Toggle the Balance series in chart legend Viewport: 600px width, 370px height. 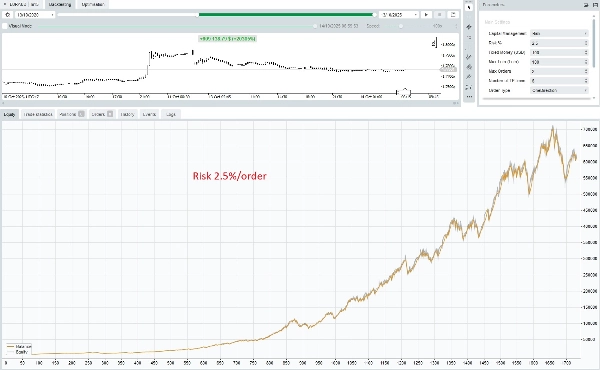(x=20, y=347)
